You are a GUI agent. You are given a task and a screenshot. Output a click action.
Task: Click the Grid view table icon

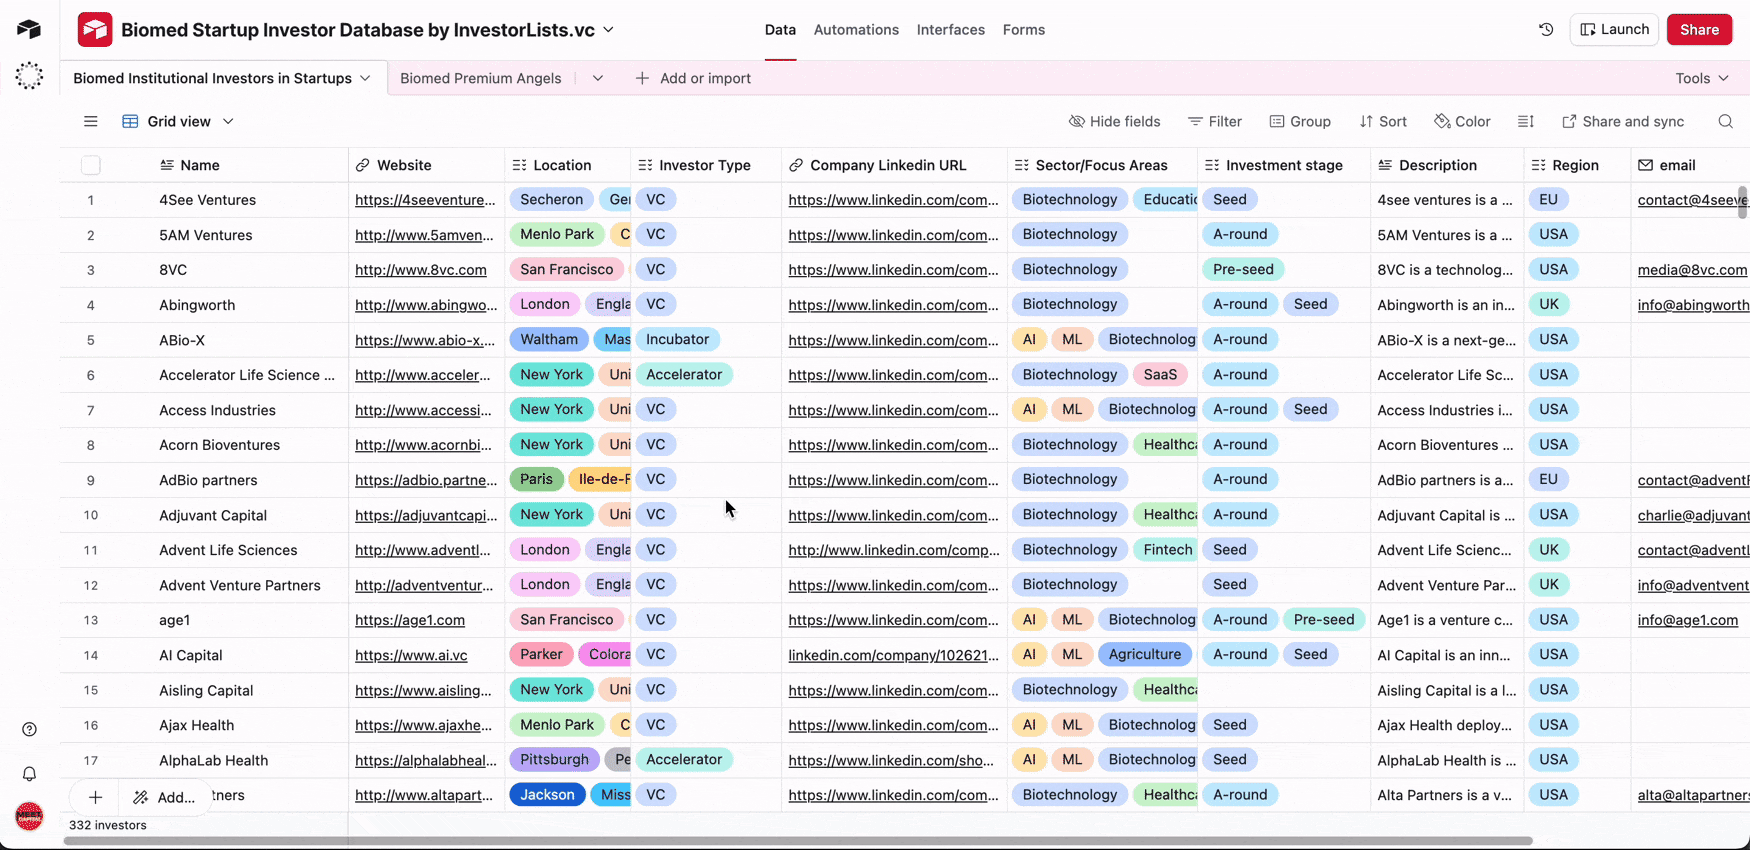pos(130,121)
